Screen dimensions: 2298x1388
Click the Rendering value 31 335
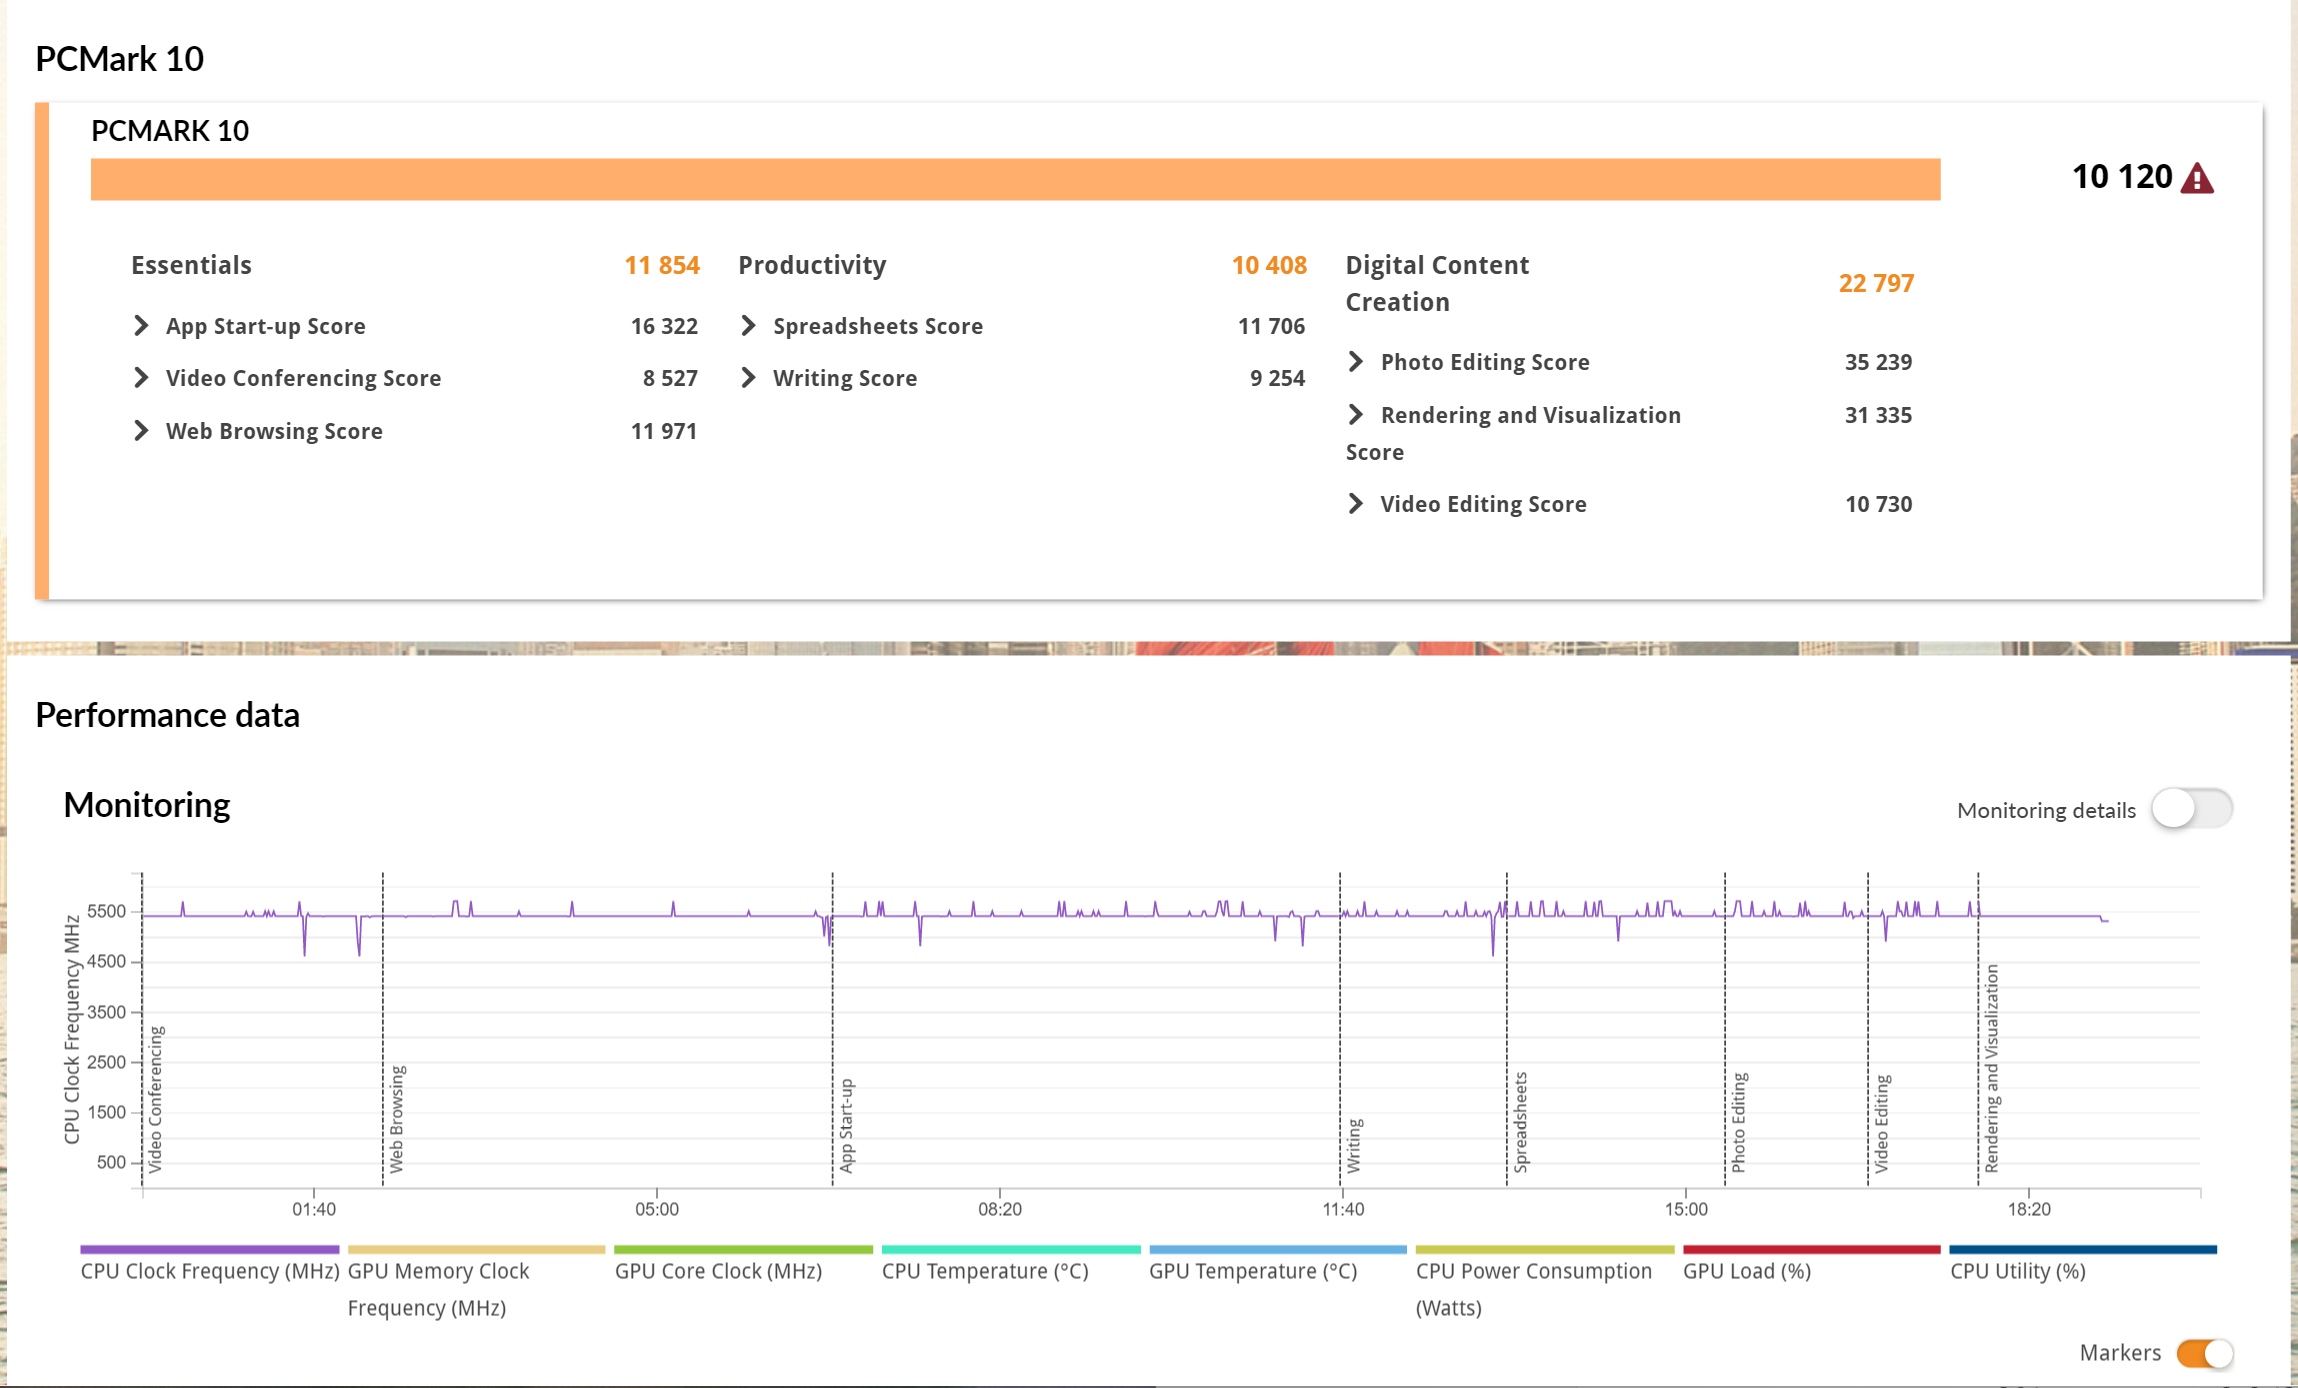[1878, 415]
